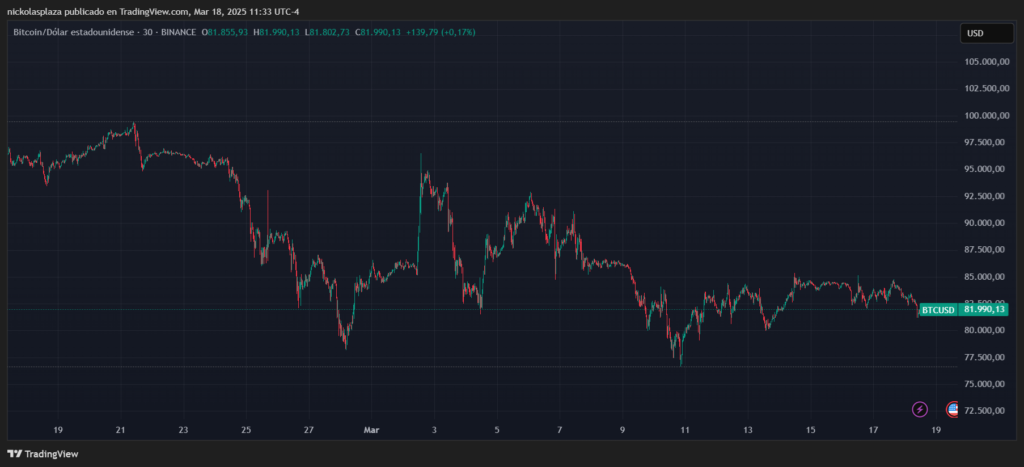Click the purple lightning bolt event icon
1024x467 pixels.
click(920, 409)
